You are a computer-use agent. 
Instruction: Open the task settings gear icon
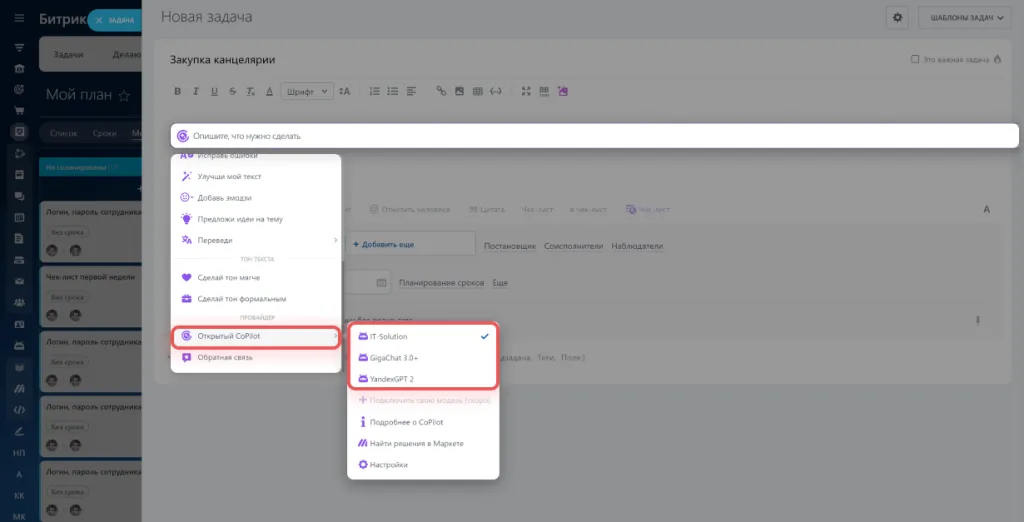pos(897,17)
